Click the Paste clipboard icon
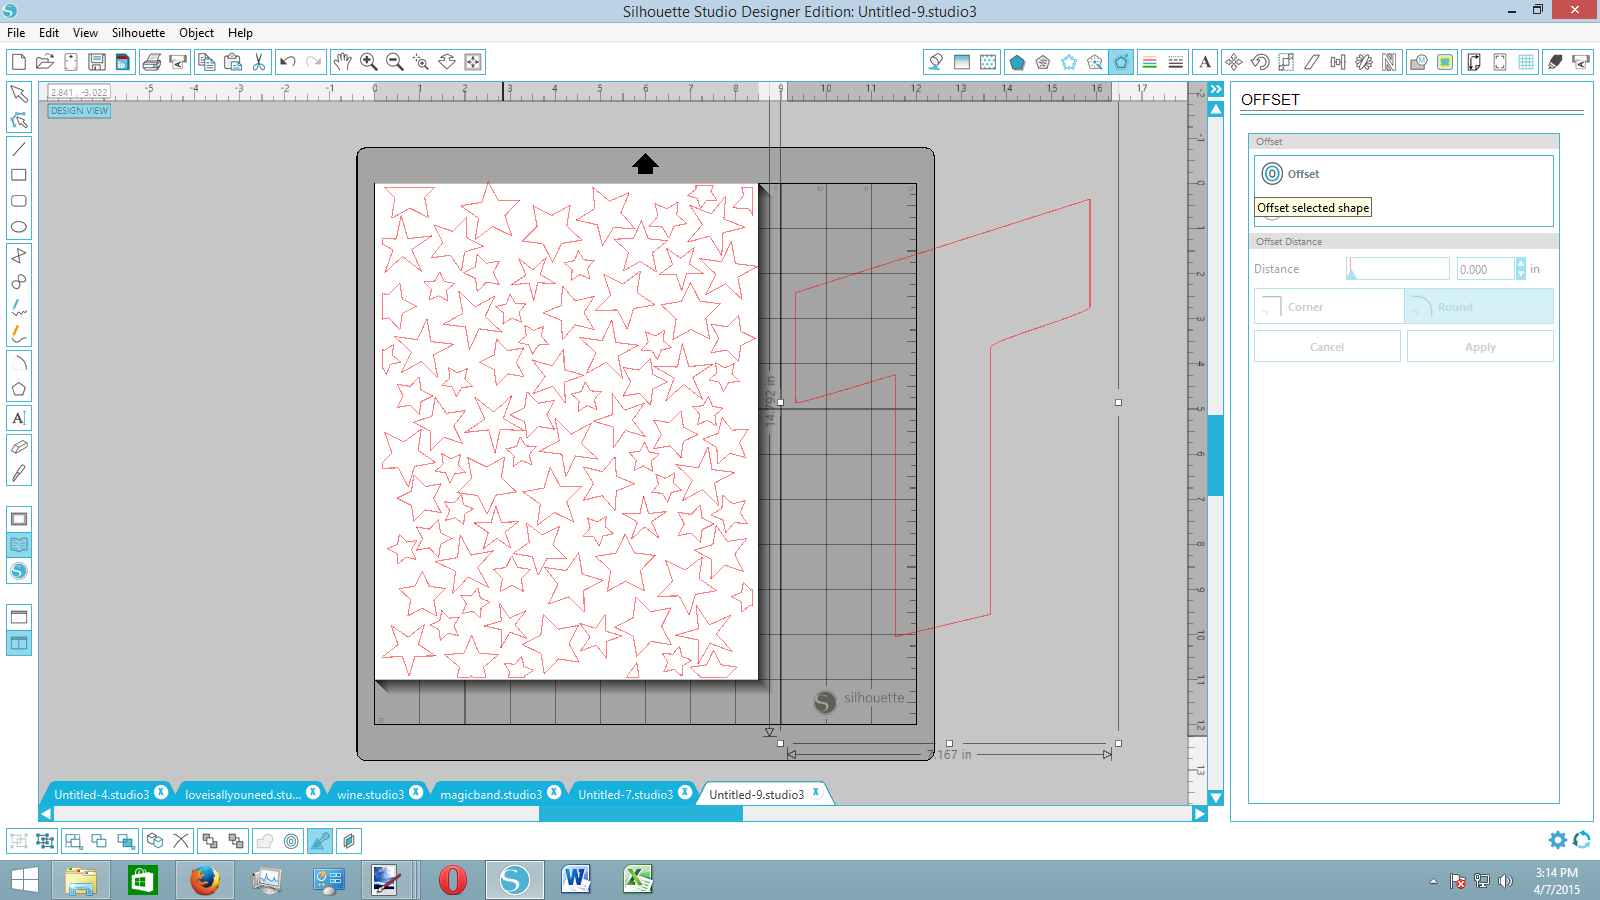Image resolution: width=1600 pixels, height=900 pixels. 233,62
